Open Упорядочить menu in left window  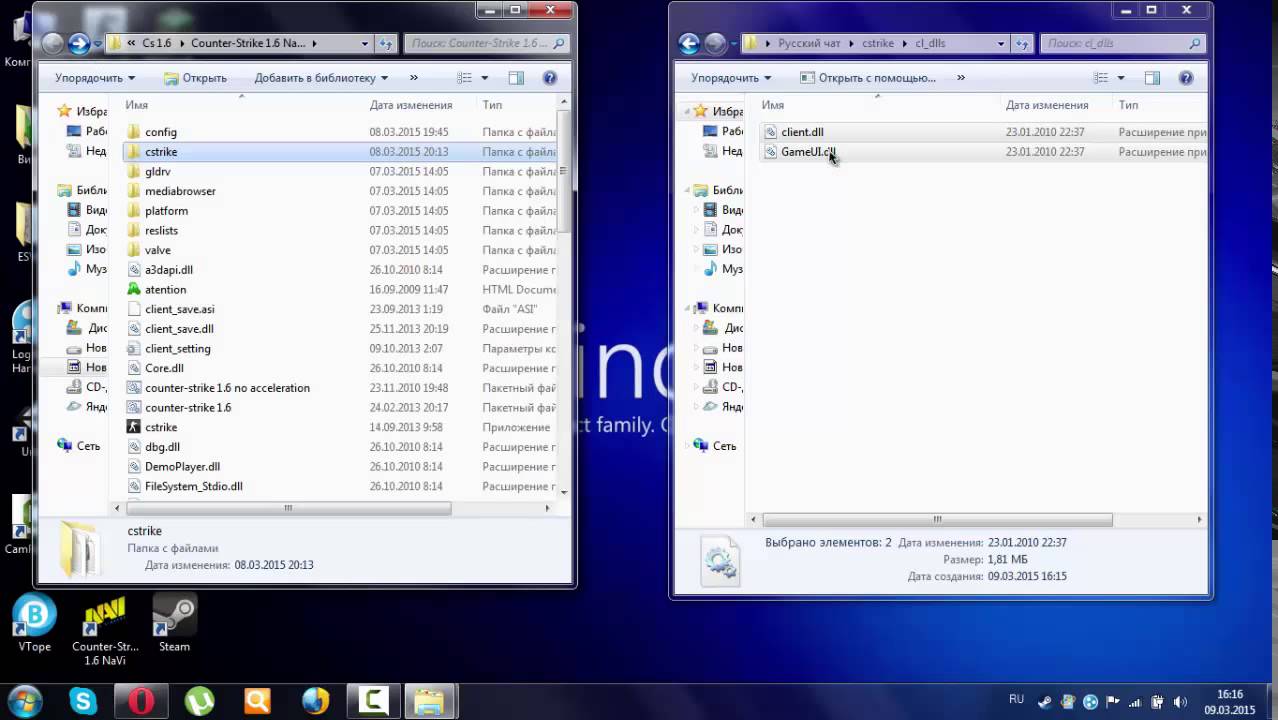point(95,77)
